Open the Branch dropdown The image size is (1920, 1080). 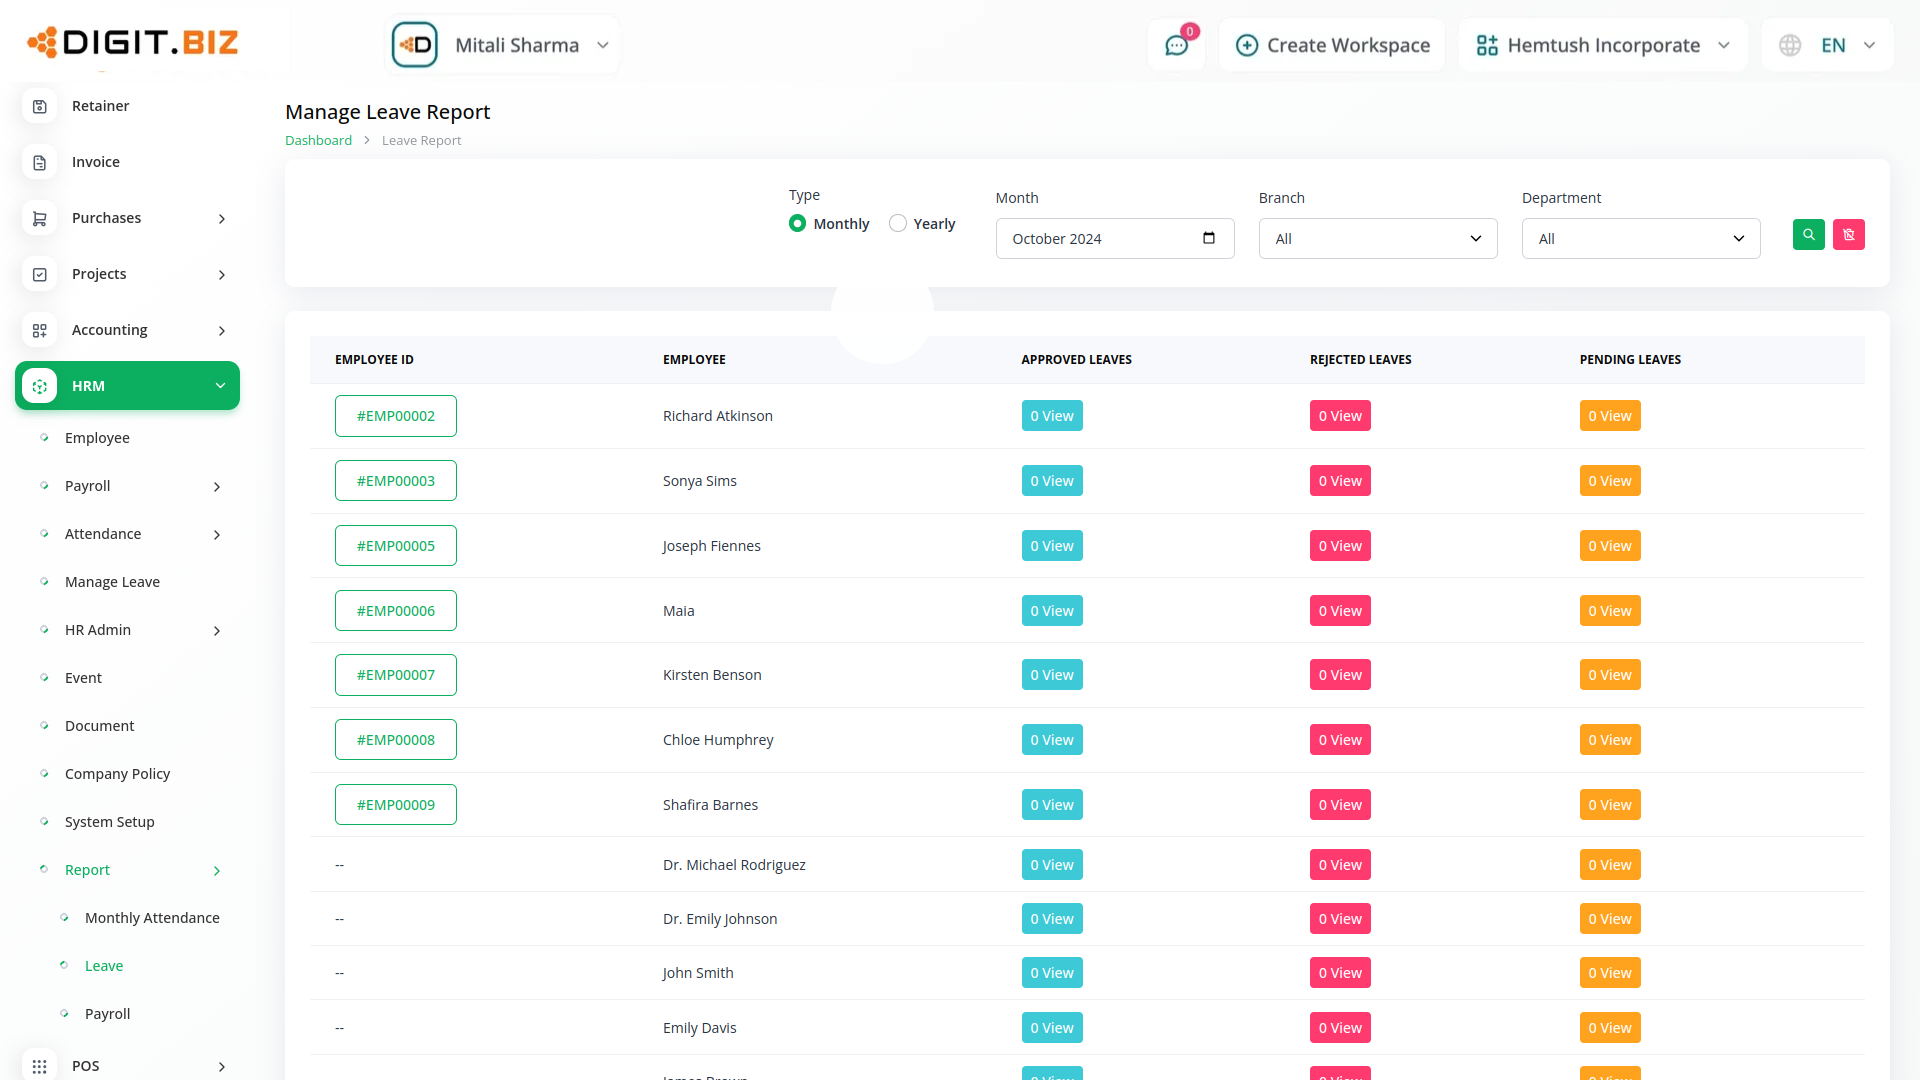pos(1377,239)
